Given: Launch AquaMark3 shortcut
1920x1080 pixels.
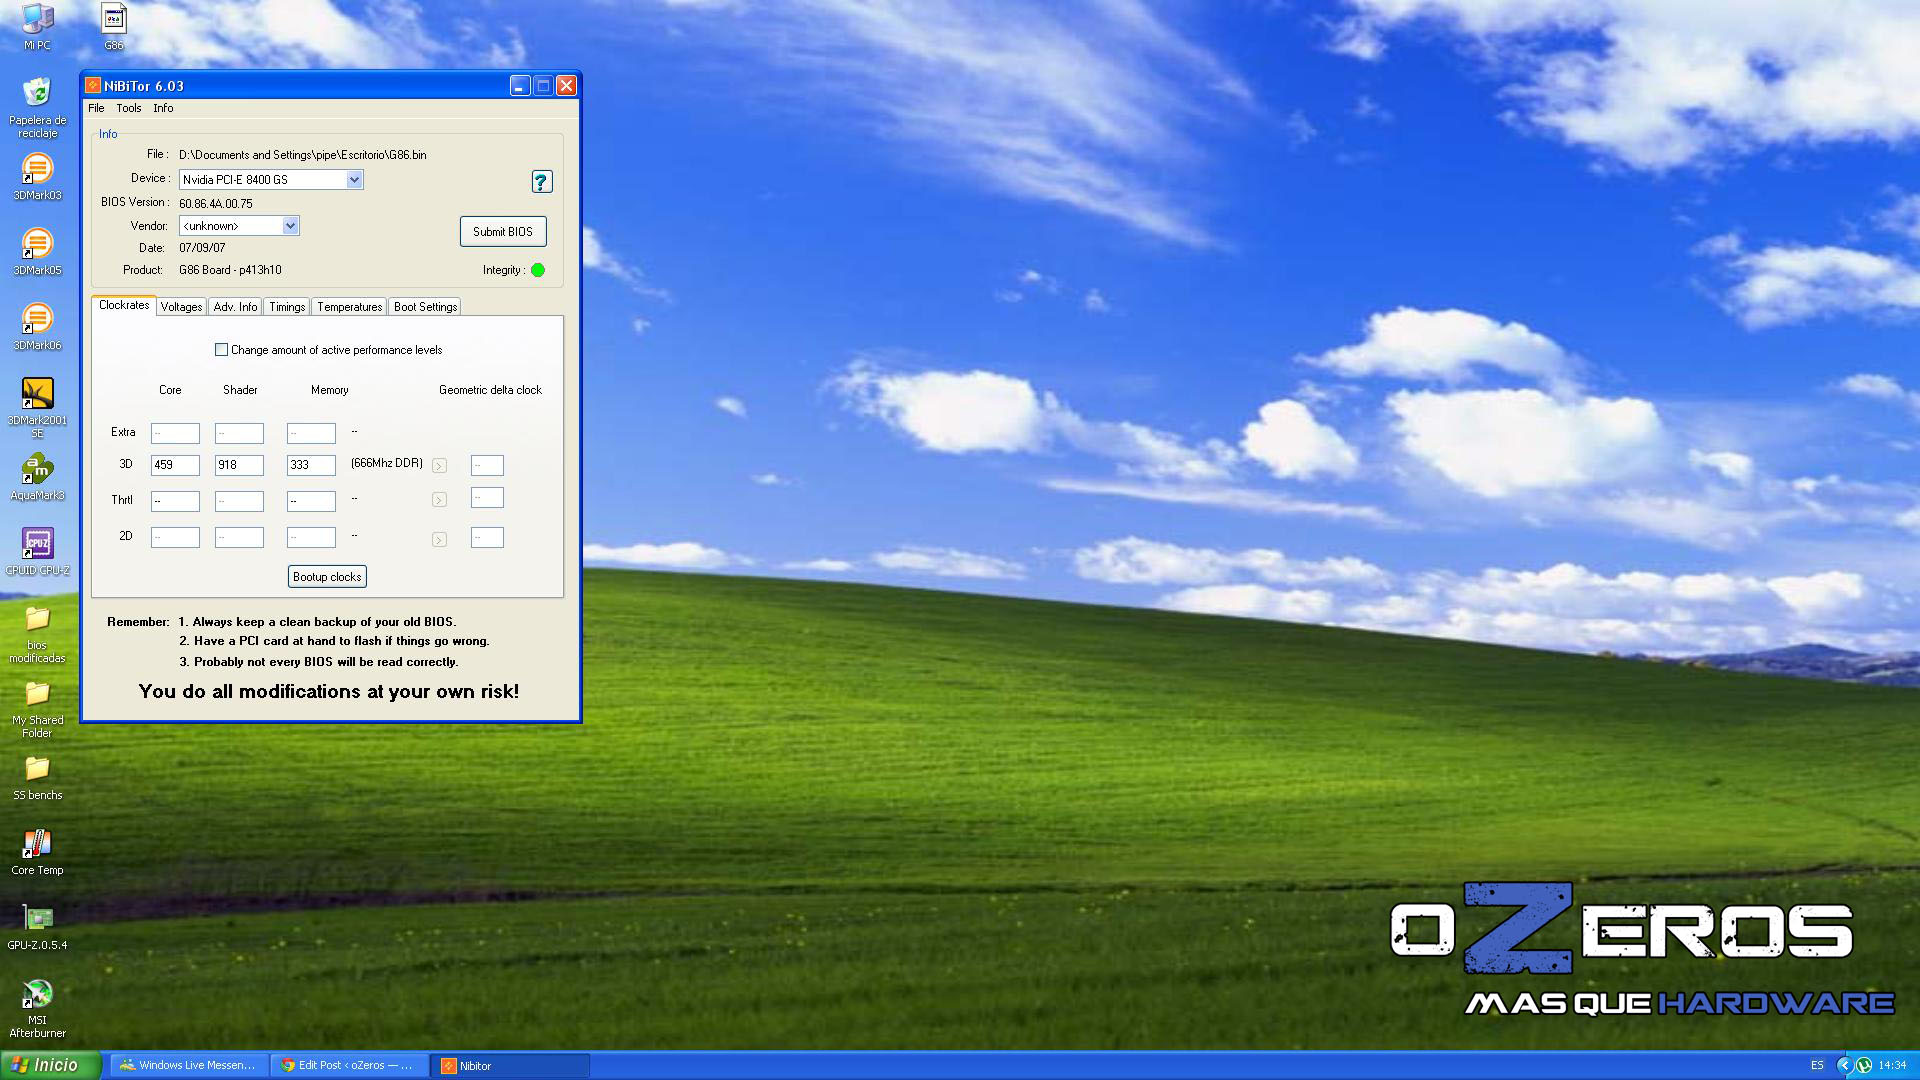Looking at the screenshot, I should point(37,477).
